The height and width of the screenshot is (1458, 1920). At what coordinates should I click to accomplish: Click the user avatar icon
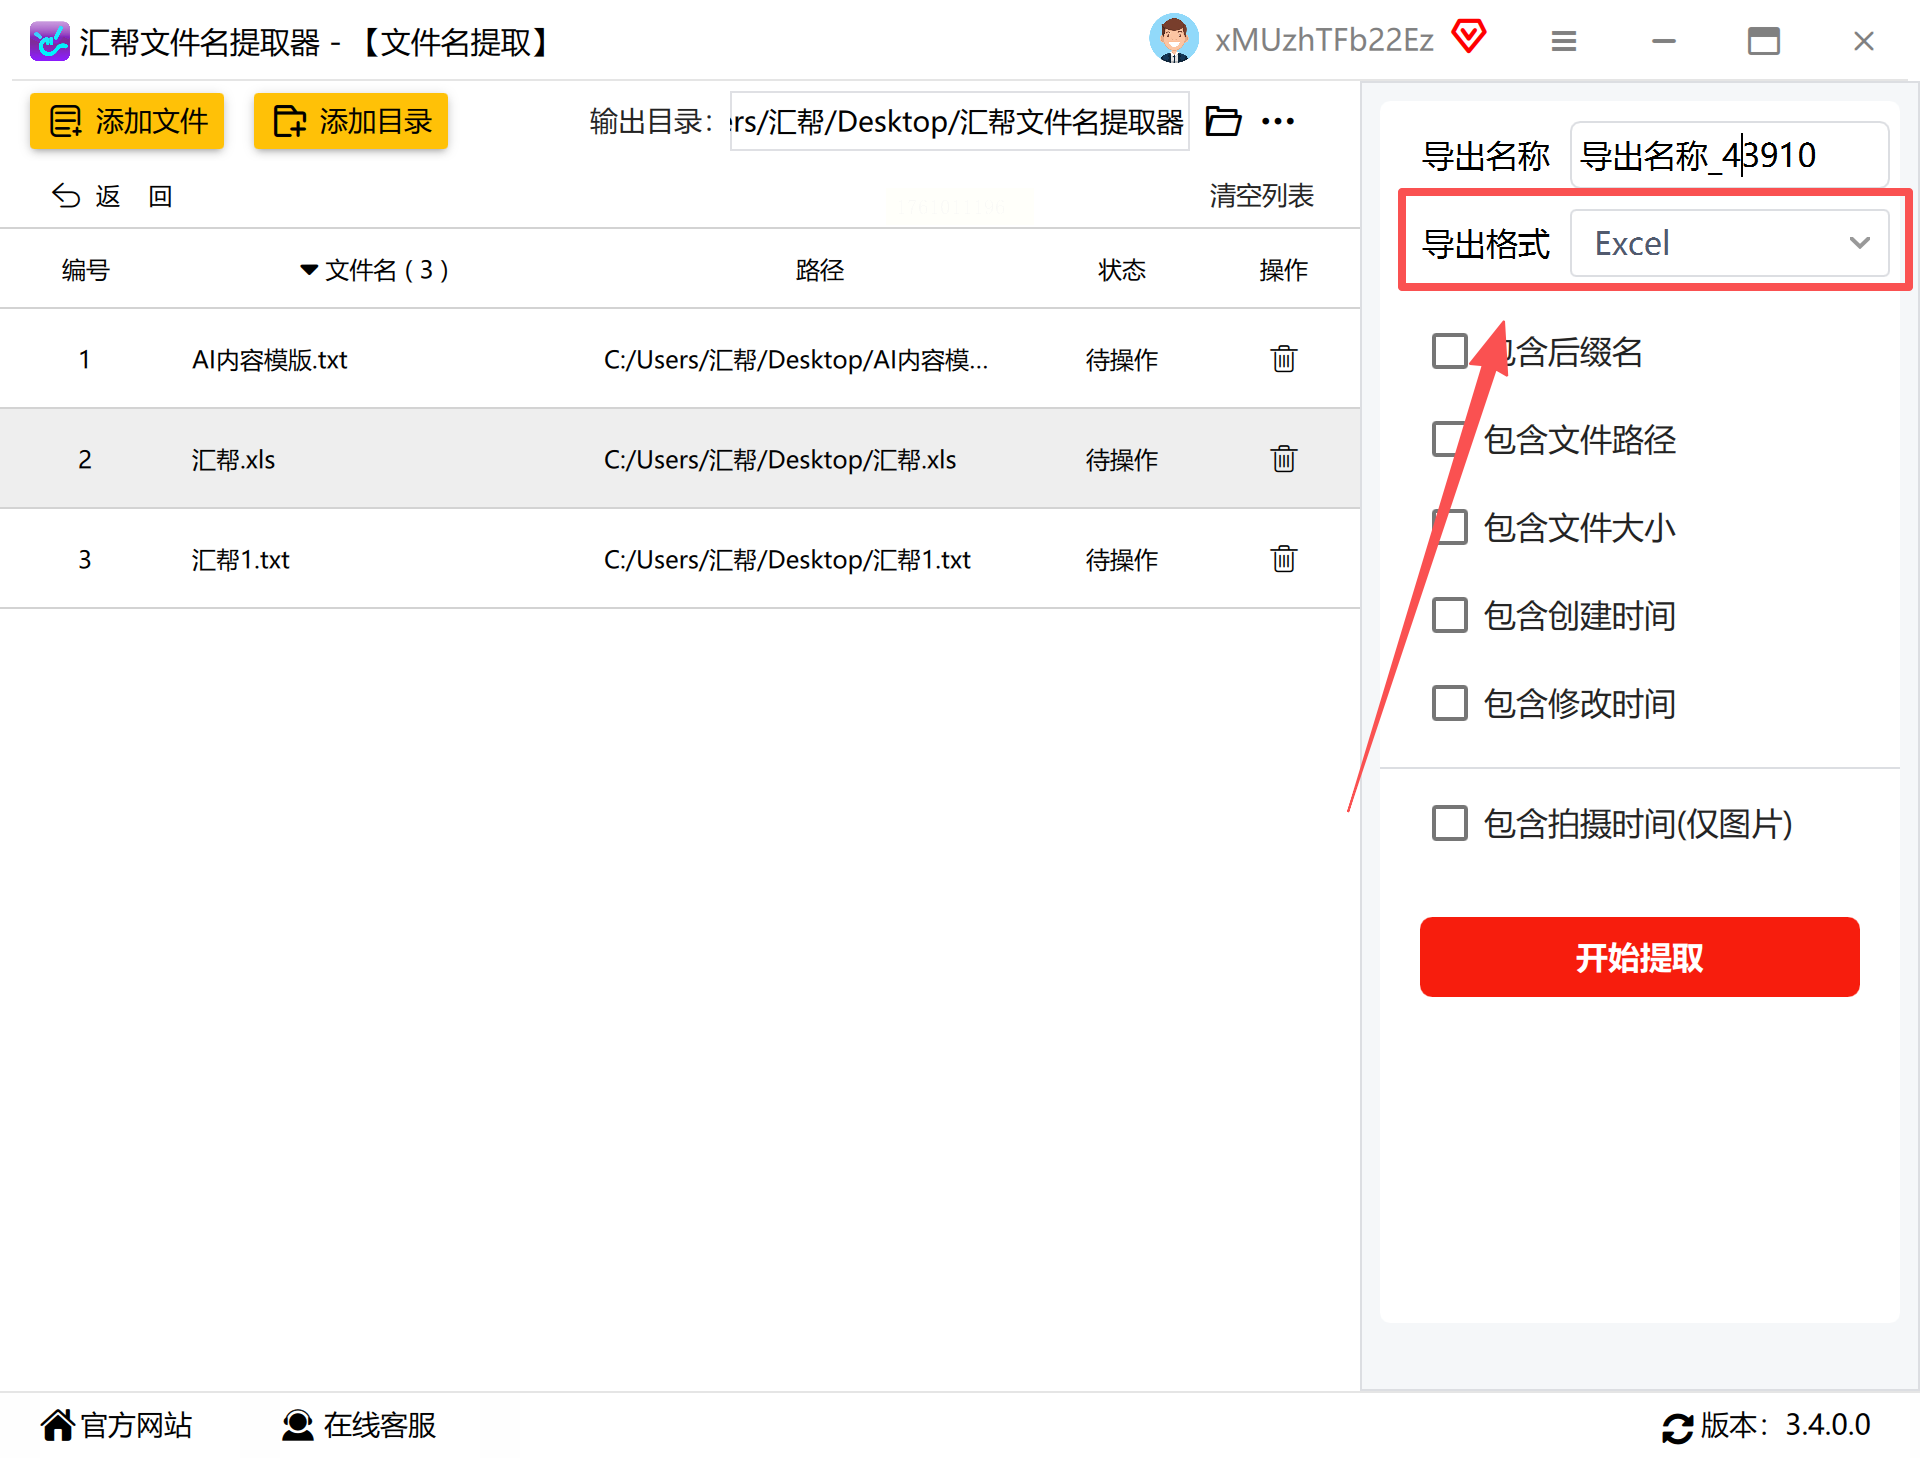click(1173, 40)
